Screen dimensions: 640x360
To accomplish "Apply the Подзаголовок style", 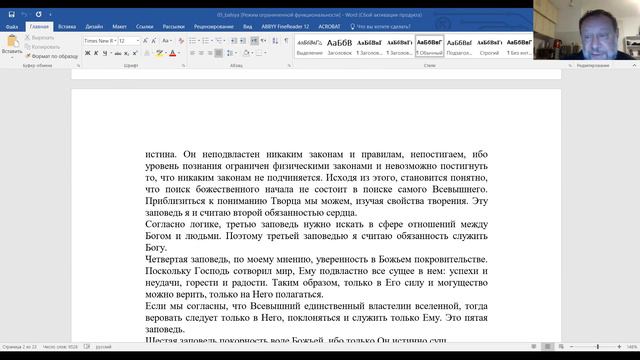I will pyautogui.click(x=459, y=46).
